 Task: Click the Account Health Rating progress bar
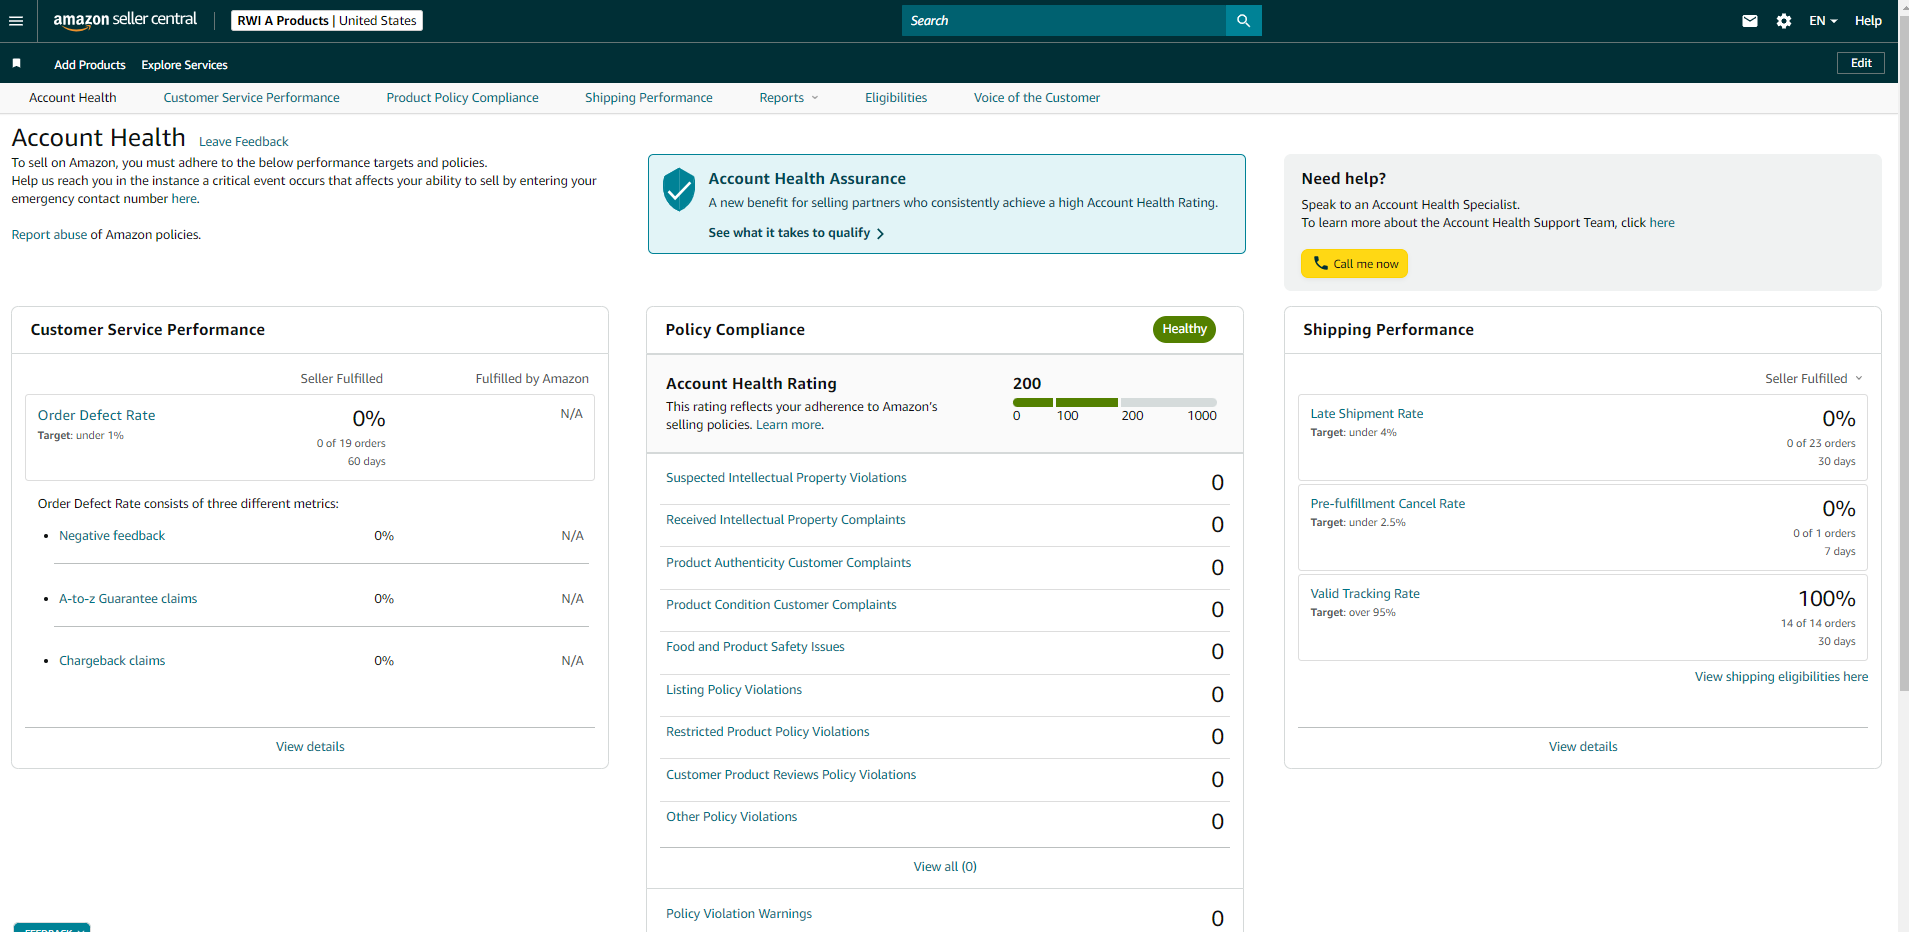point(1115,402)
